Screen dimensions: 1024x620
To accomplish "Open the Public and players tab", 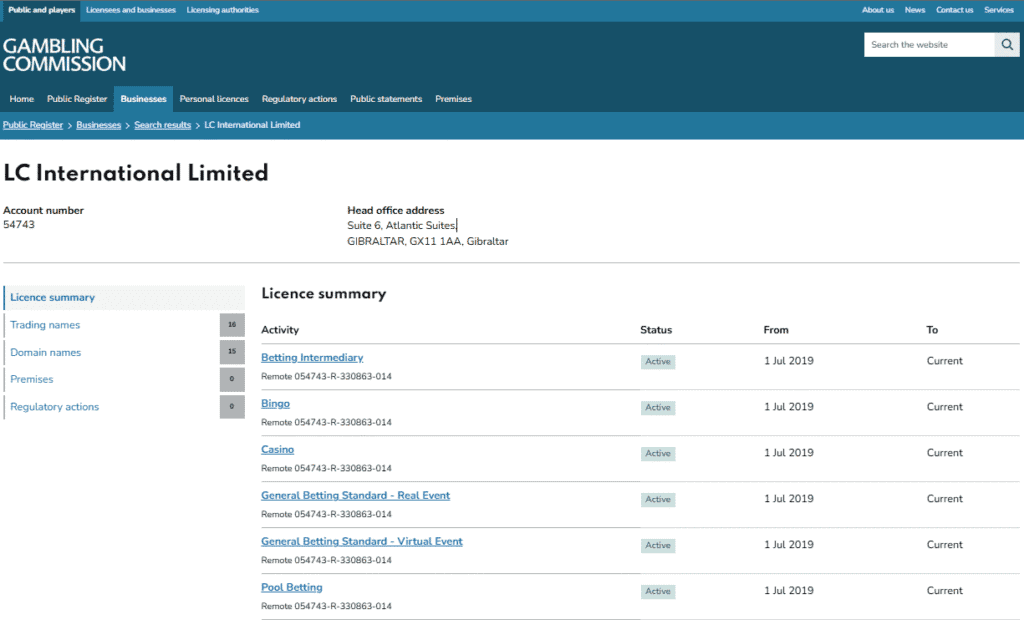I will point(41,10).
